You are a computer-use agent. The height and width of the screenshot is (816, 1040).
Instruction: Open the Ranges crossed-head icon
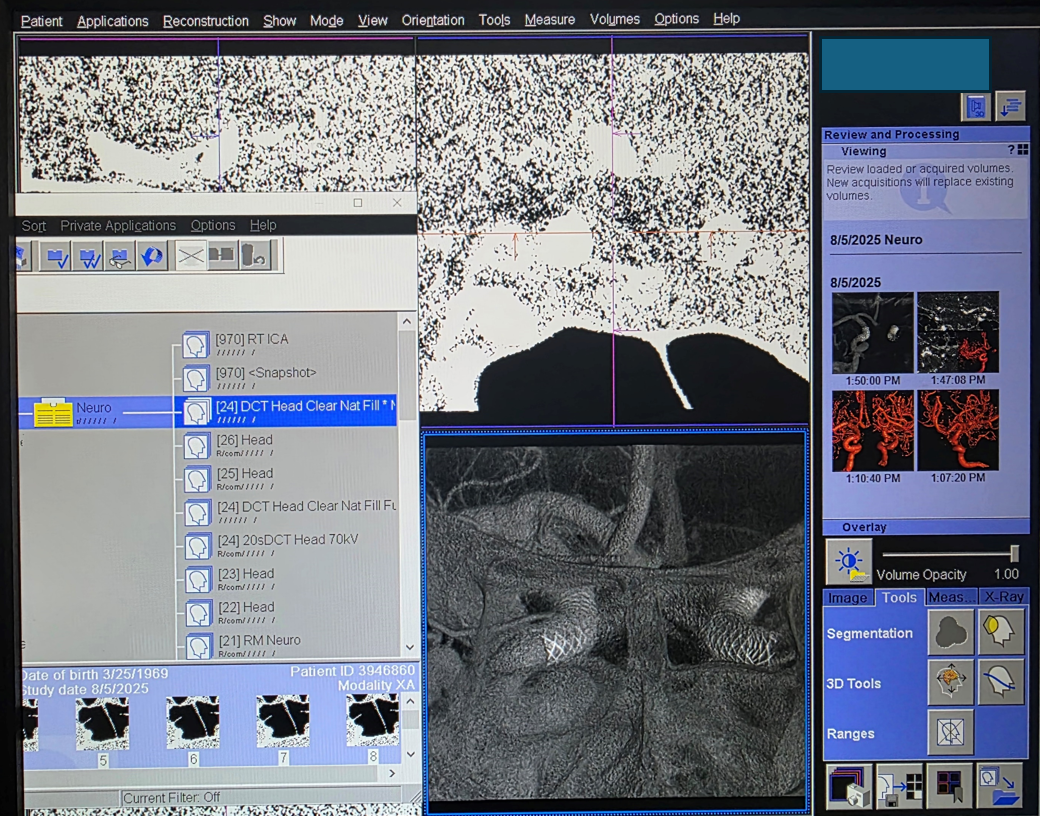tap(951, 732)
